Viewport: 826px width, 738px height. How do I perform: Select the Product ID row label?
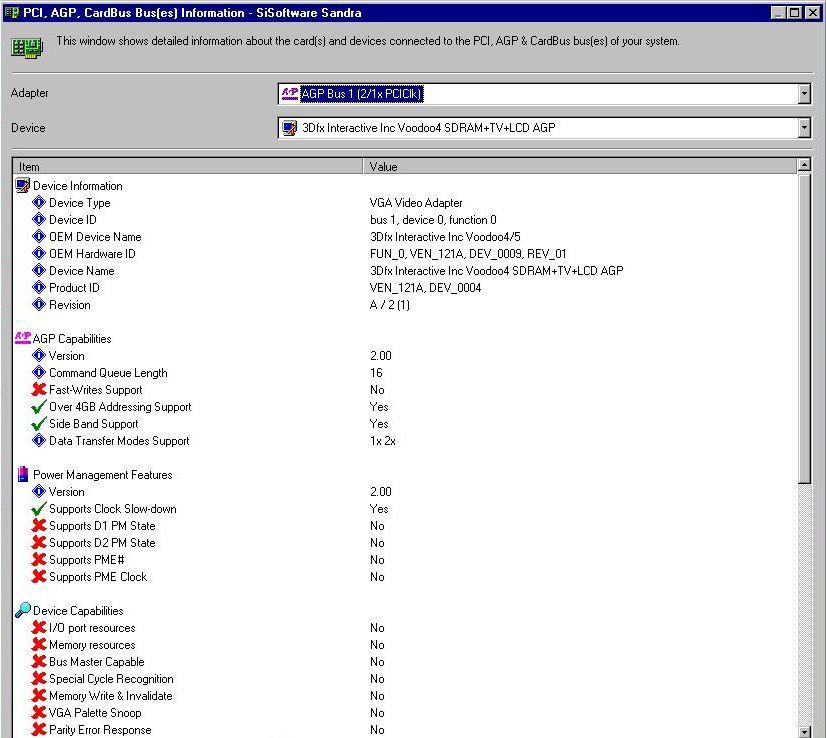click(74, 288)
